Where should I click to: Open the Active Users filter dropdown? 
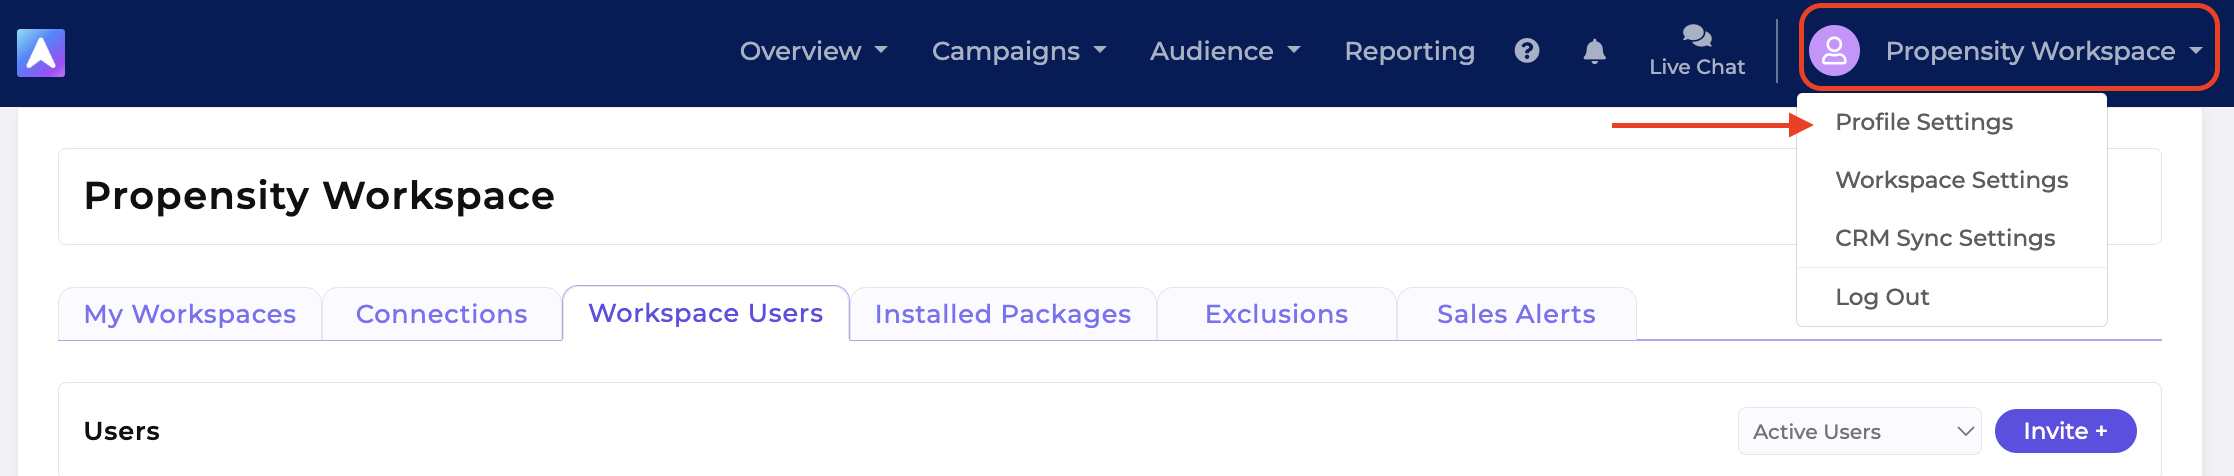coord(1859,431)
